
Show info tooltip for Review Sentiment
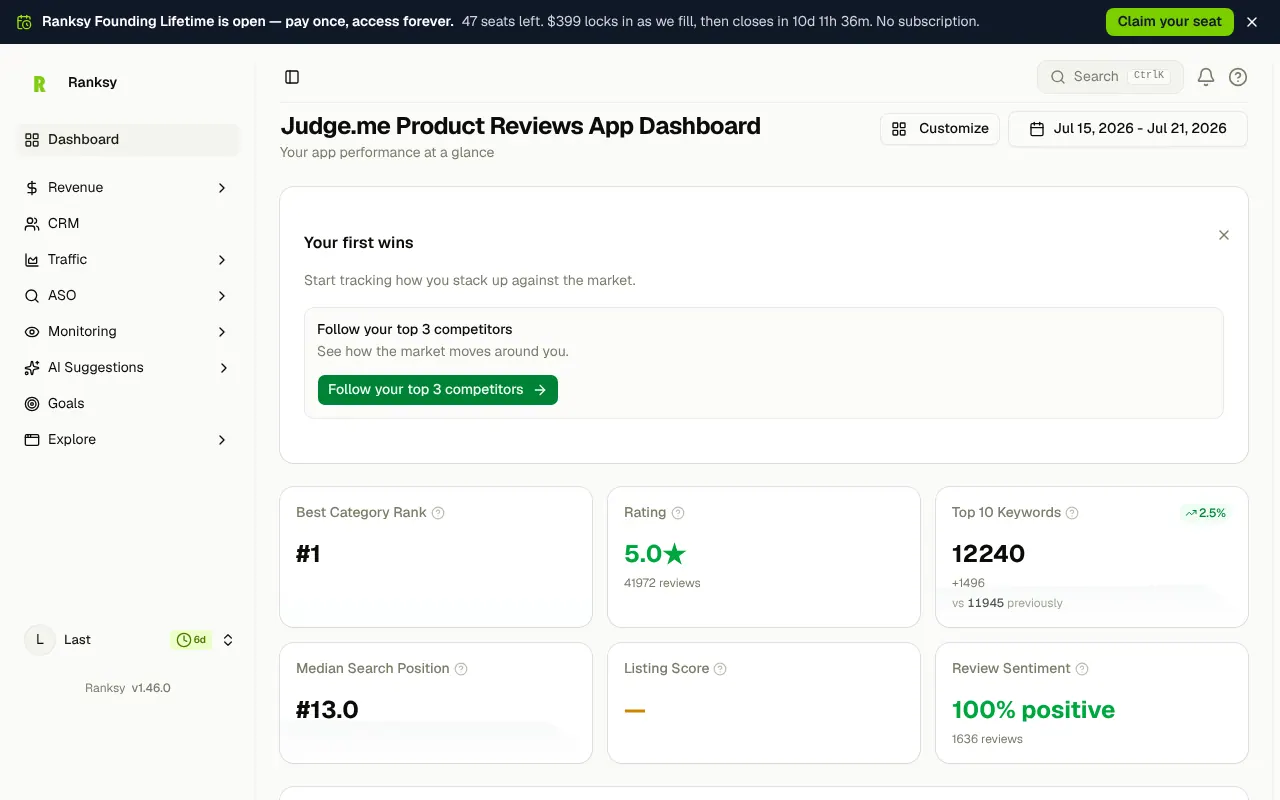[1082, 669]
